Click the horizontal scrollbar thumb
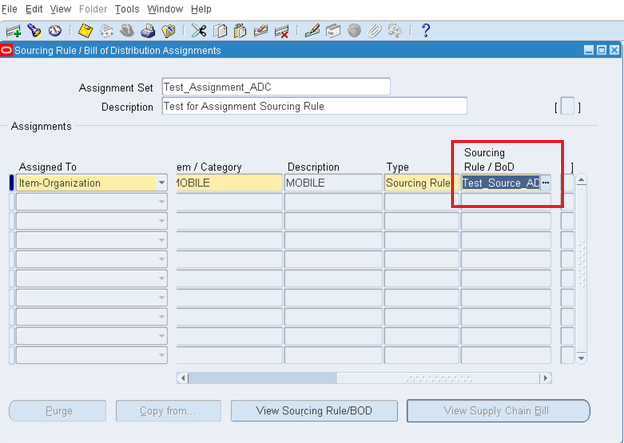This screenshot has height=443, width=624. (263, 378)
